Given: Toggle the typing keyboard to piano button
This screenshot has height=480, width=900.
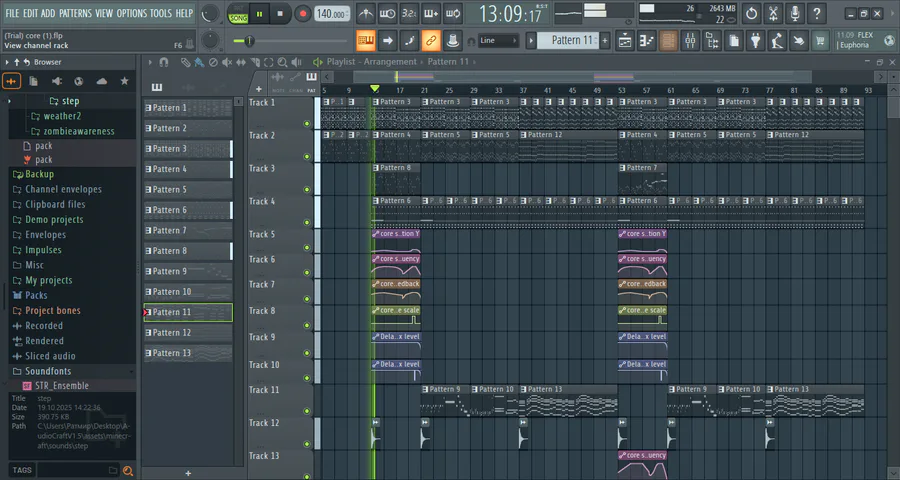Looking at the screenshot, I should tap(366, 40).
